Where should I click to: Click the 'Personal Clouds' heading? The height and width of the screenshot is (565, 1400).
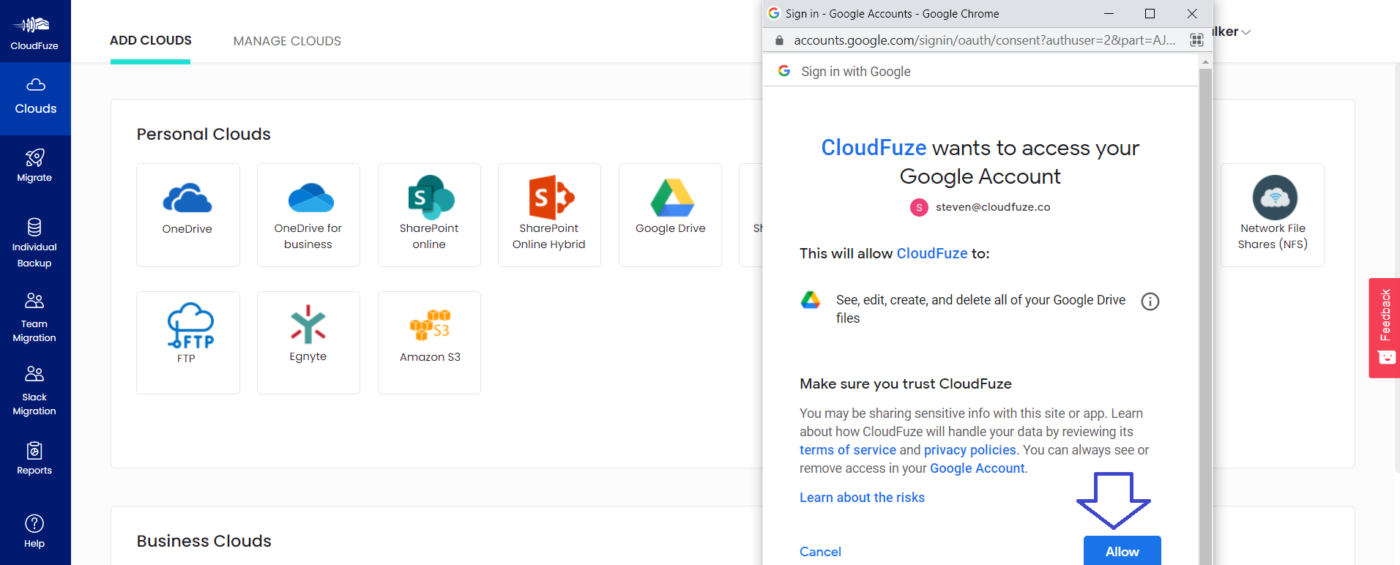pyautogui.click(x=204, y=134)
